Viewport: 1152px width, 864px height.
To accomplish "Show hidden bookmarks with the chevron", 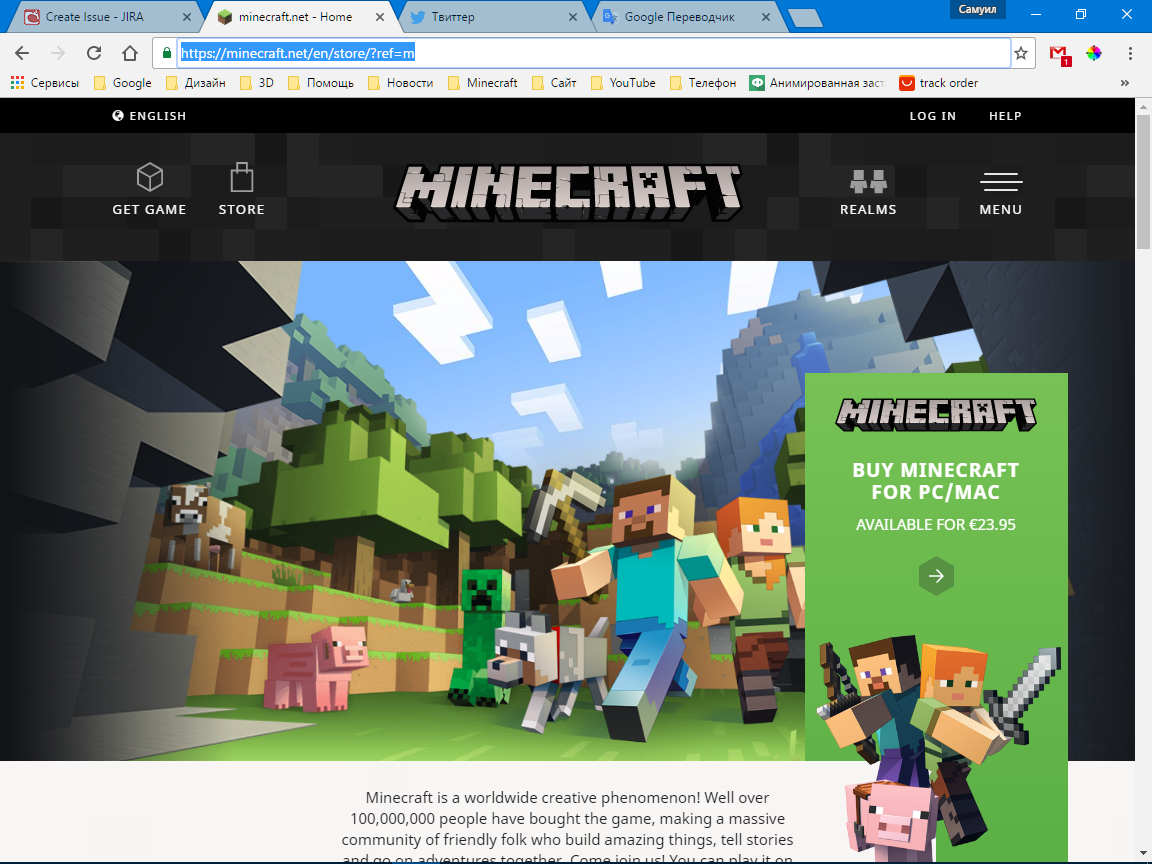I will pos(1125,83).
